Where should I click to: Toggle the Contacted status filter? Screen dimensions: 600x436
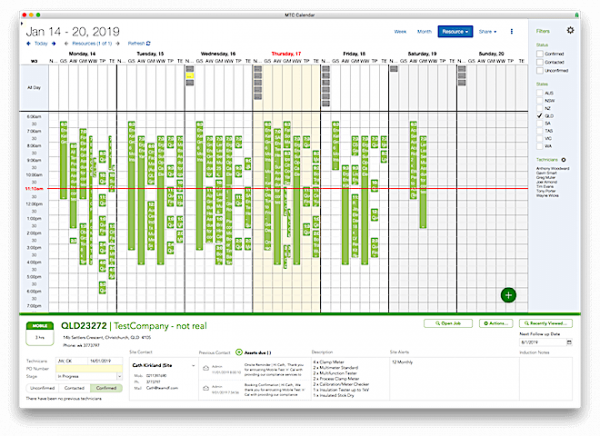point(540,62)
